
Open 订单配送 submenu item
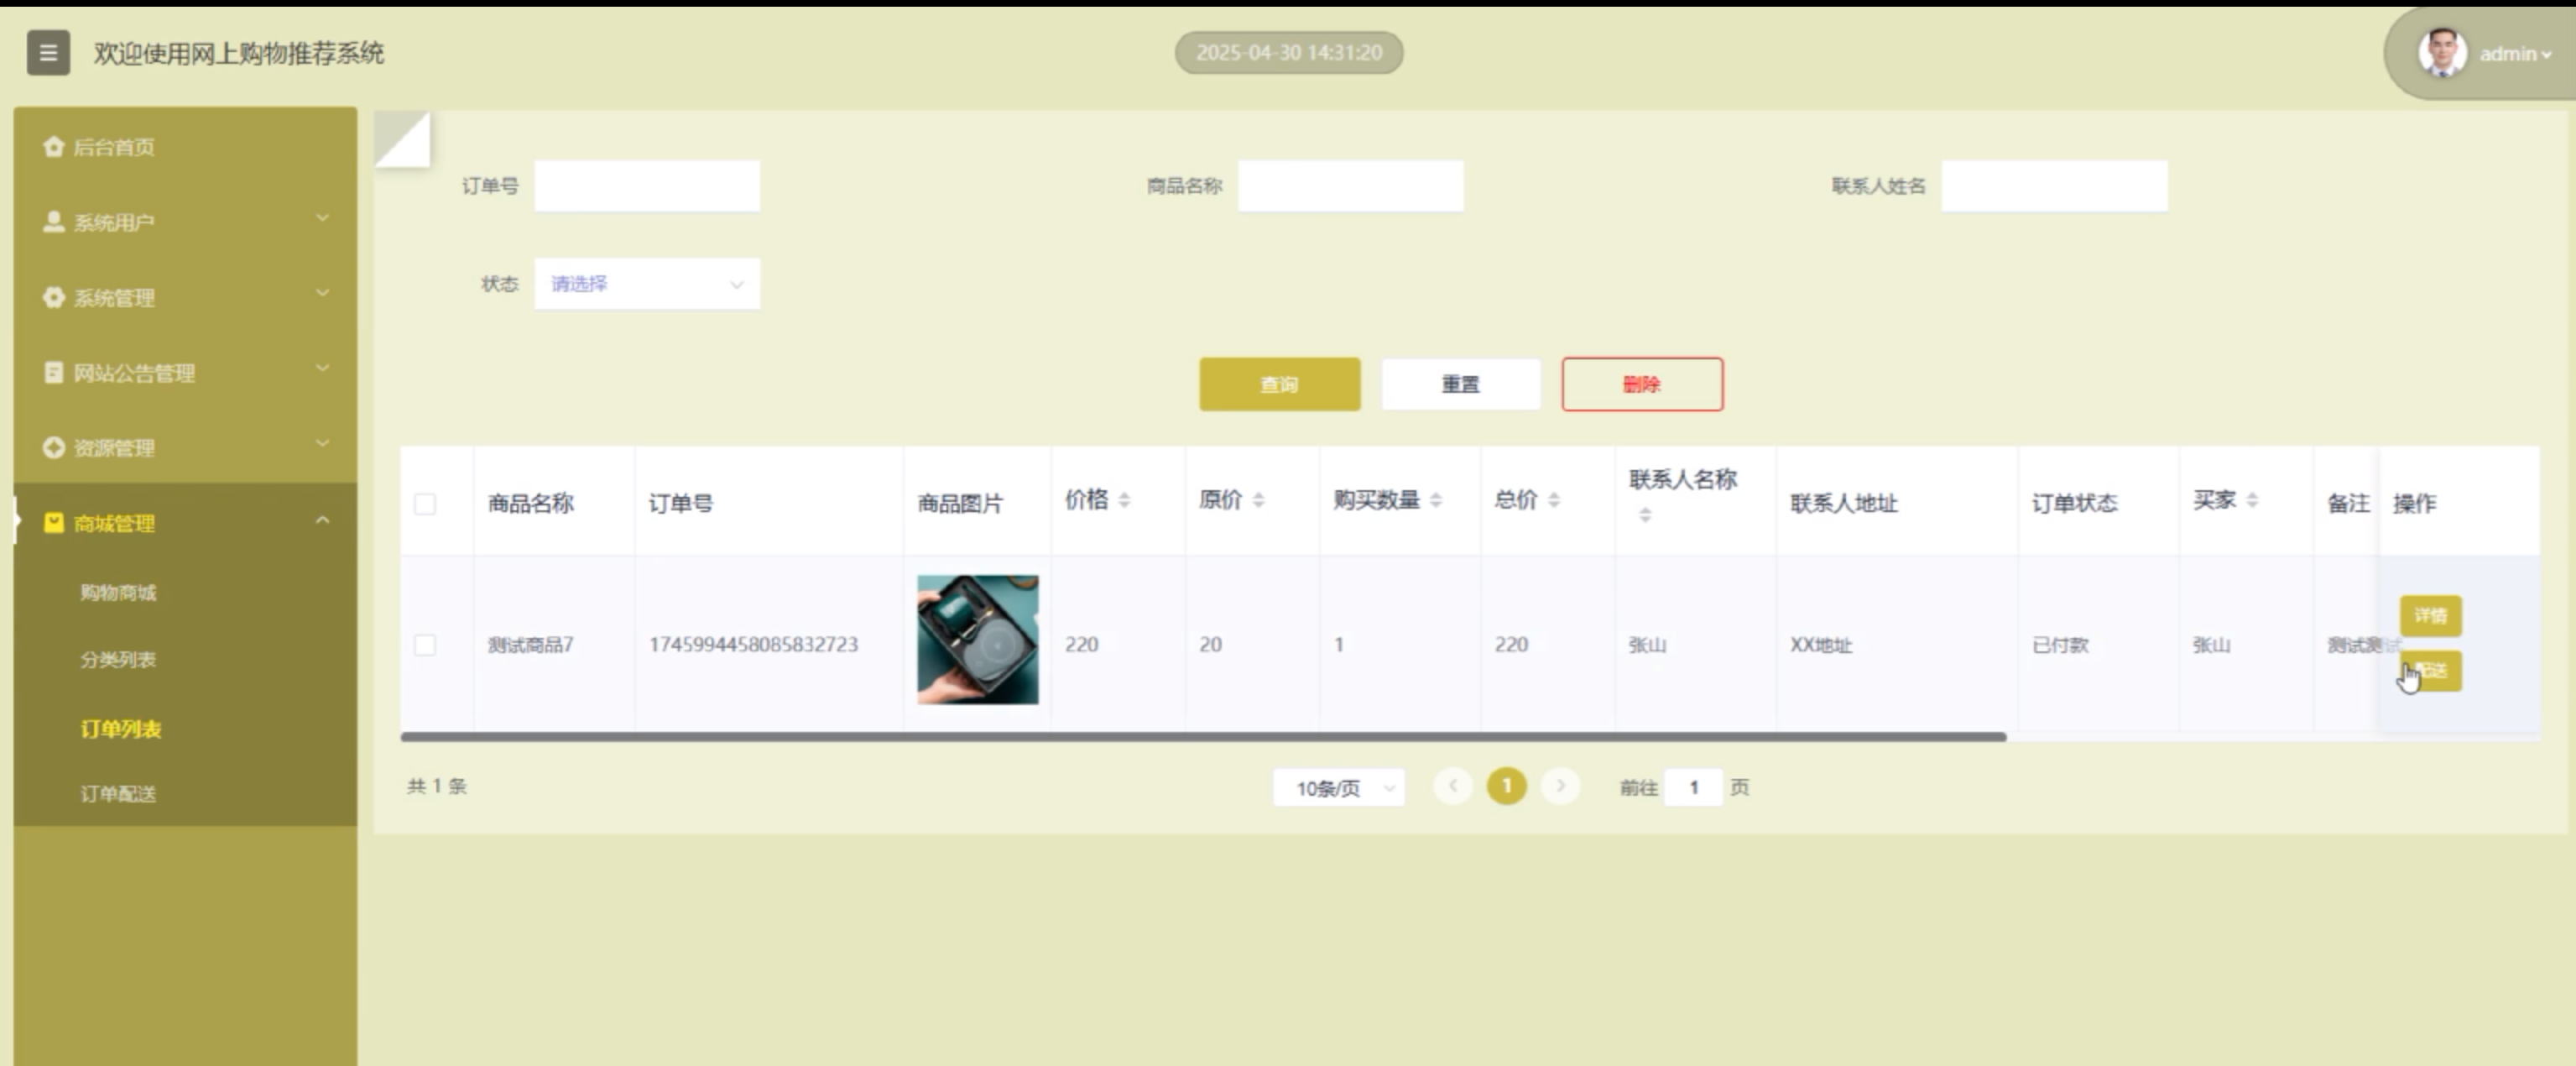(x=118, y=794)
